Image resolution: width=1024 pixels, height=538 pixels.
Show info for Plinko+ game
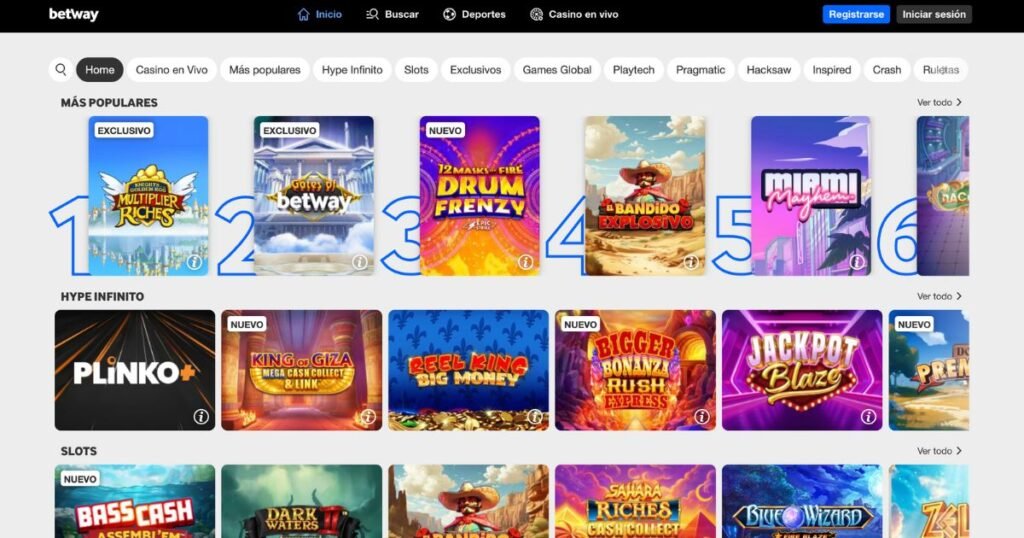tap(200, 416)
